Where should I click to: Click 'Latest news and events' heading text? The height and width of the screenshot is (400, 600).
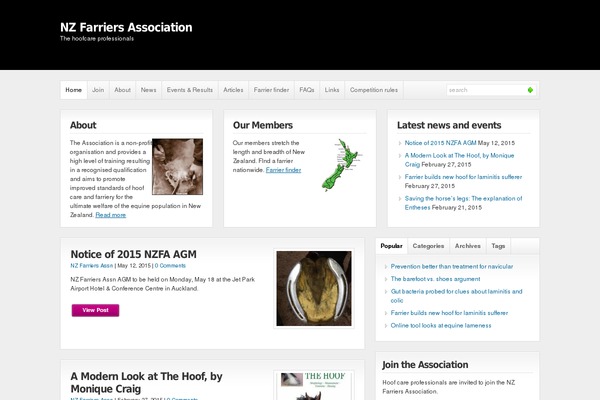click(449, 125)
